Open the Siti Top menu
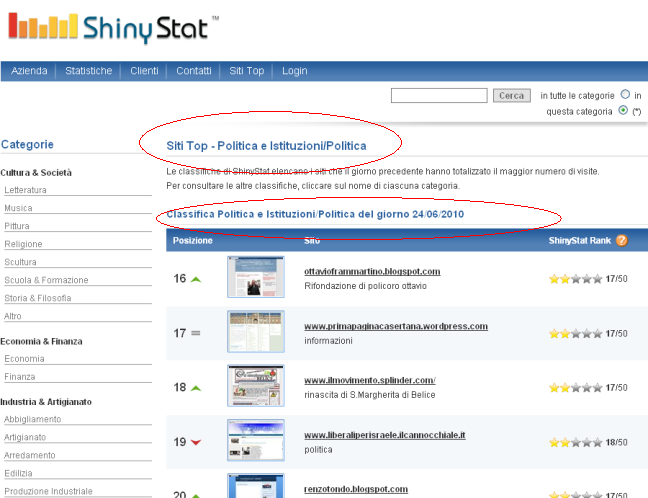This screenshot has width=648, height=498. [247, 71]
